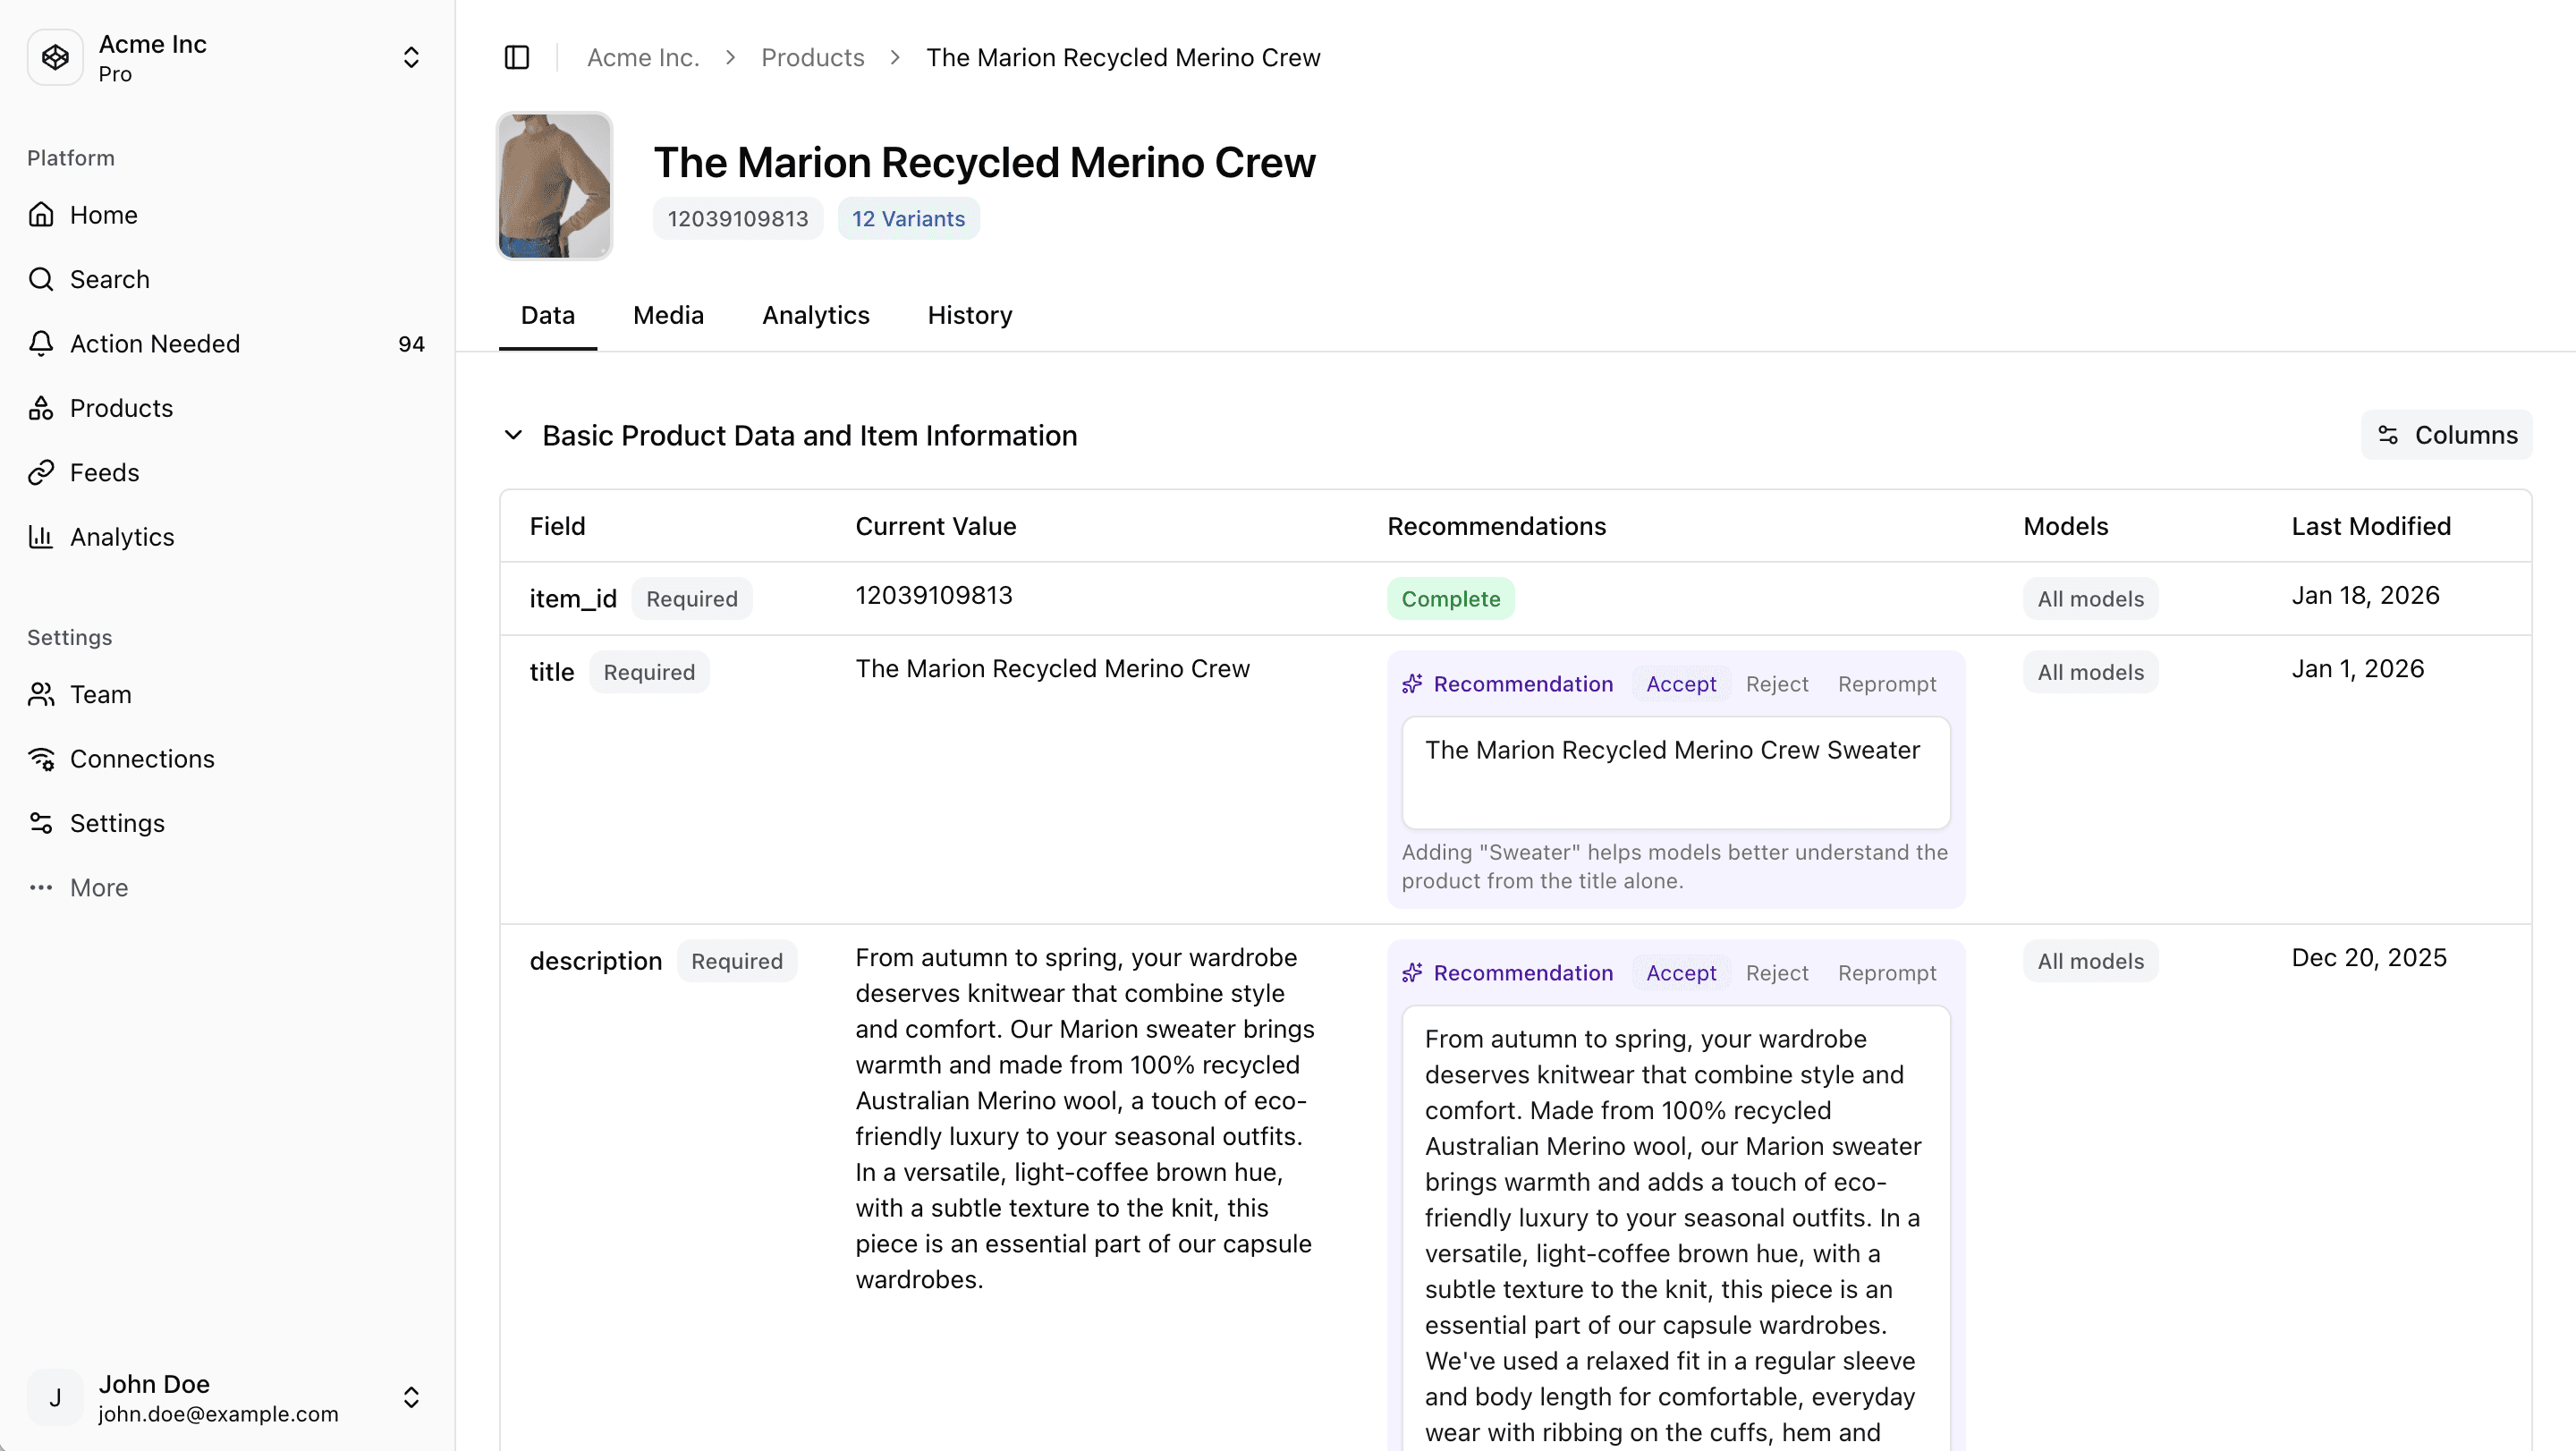Switch to the Media tab
Viewport: 2576px width, 1451px height.
667,315
